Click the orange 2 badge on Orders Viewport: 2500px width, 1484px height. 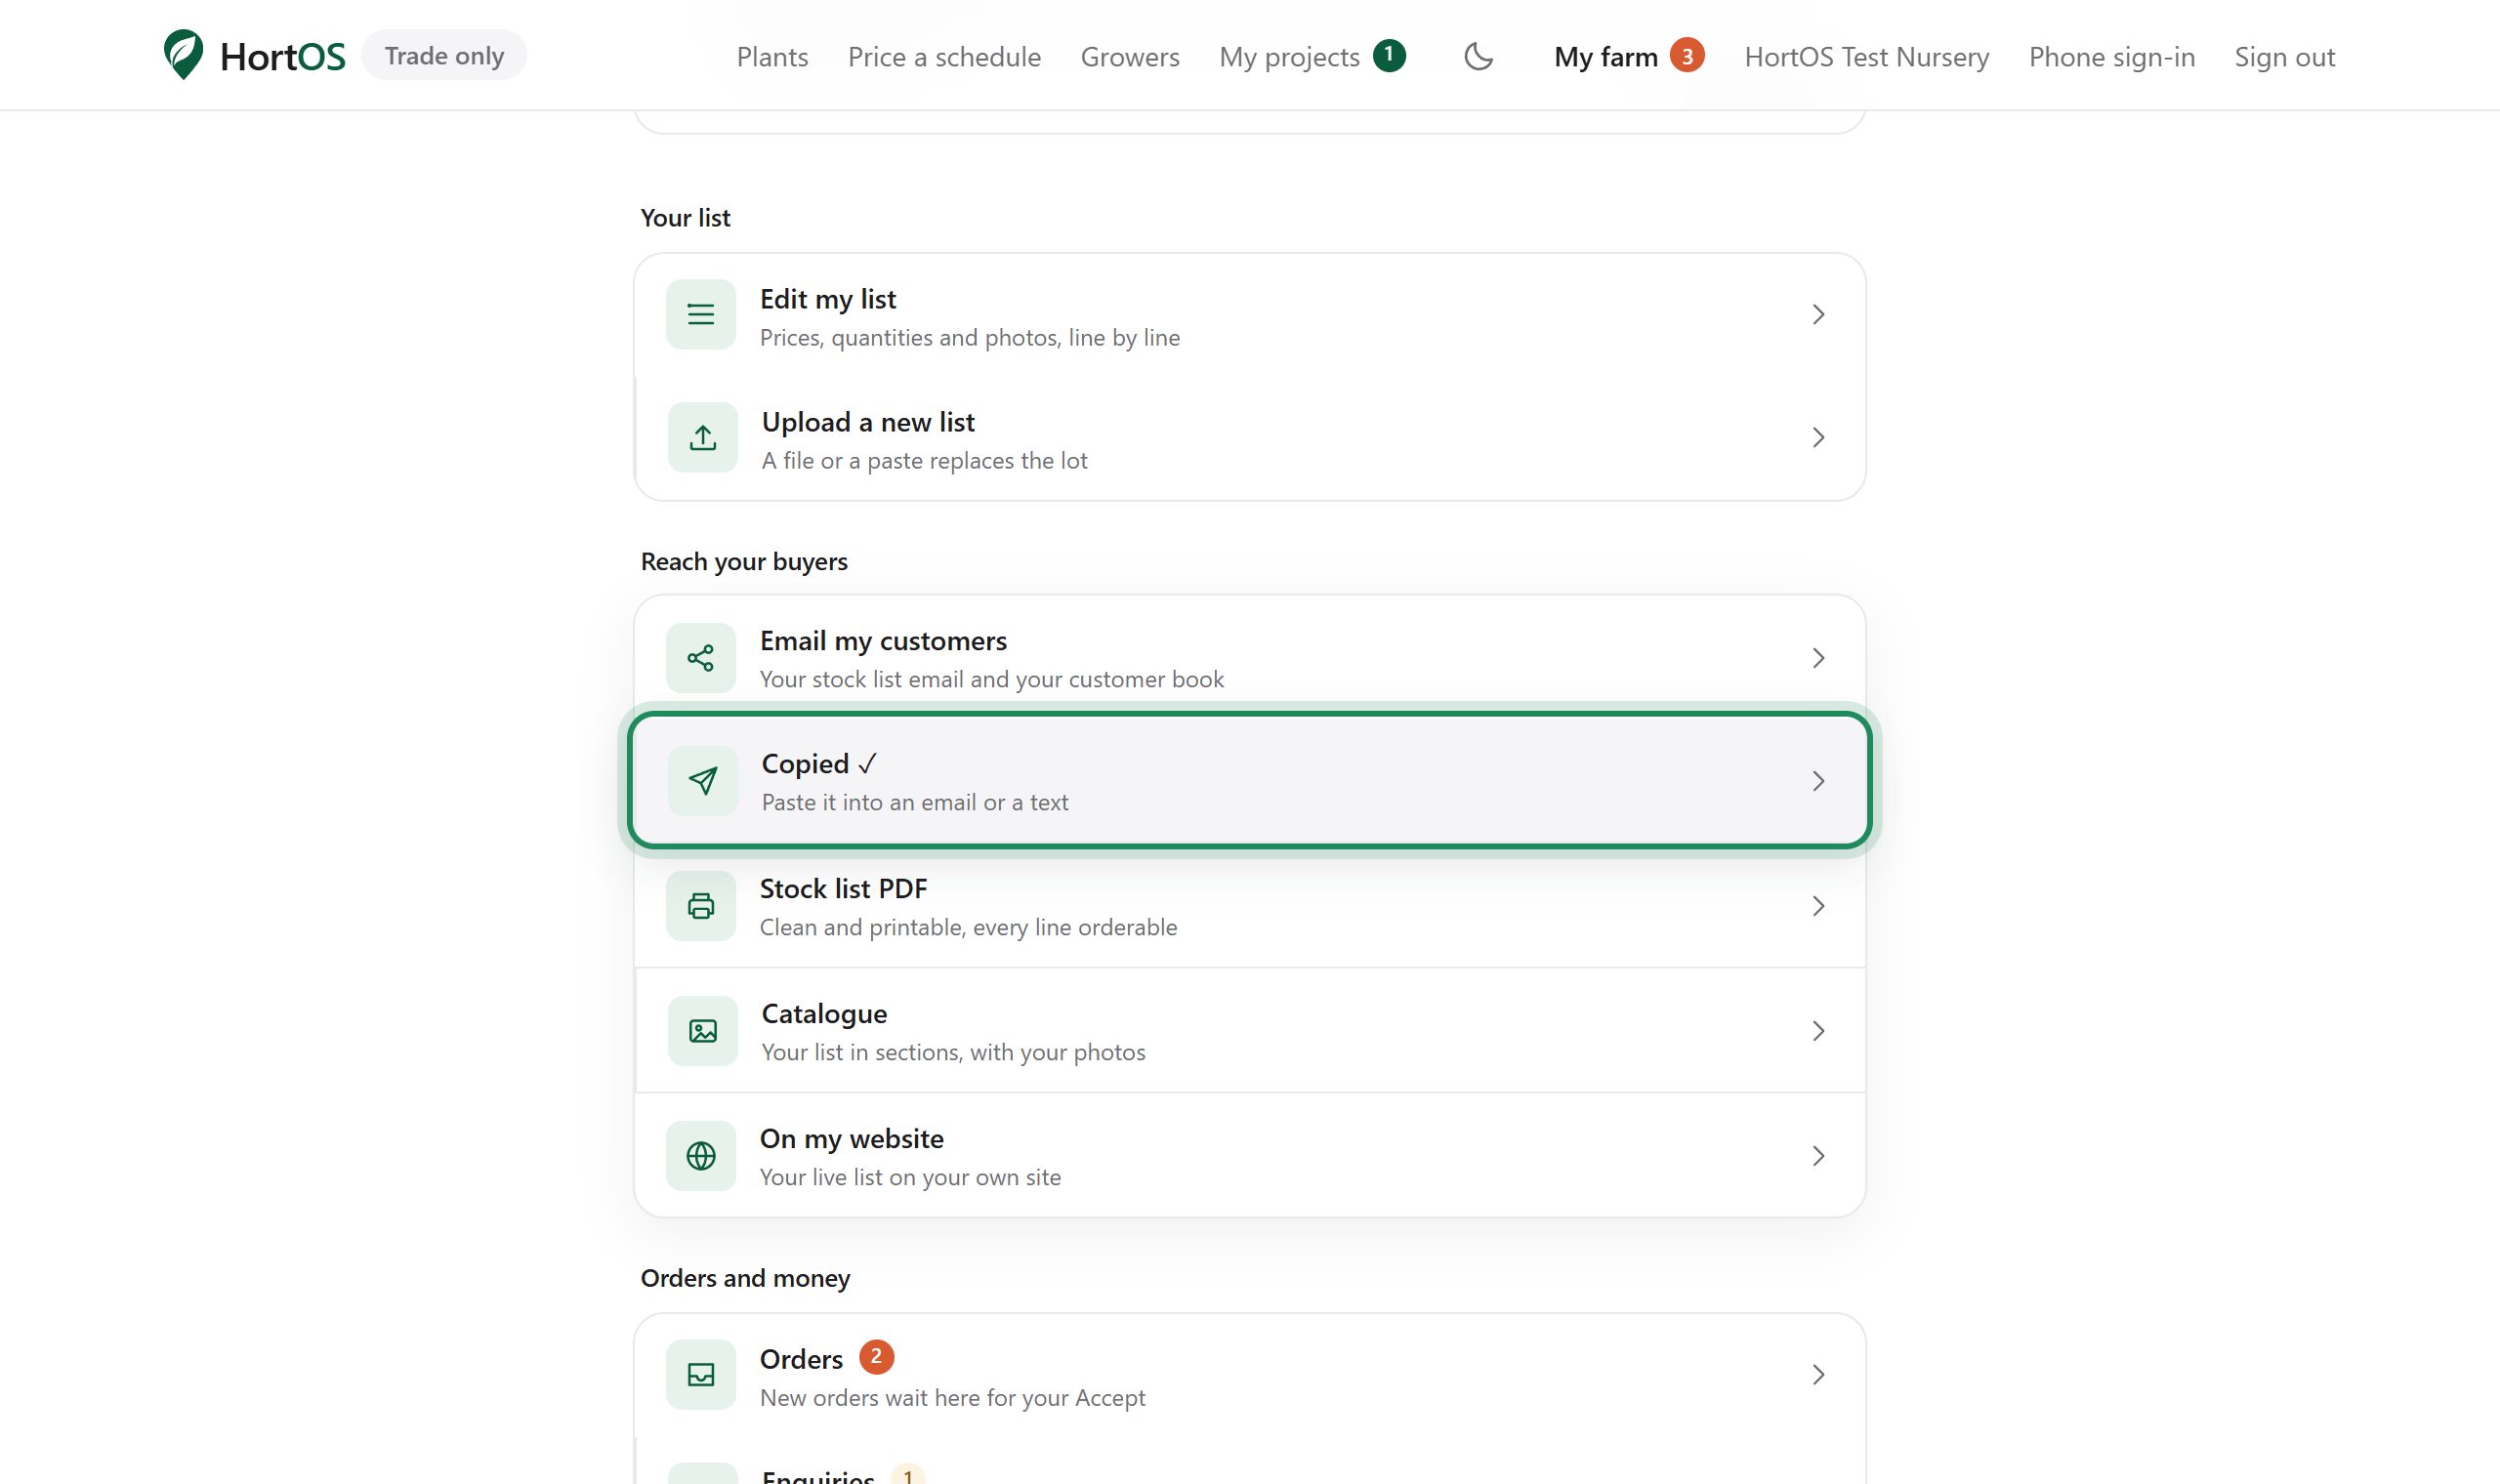coord(876,1357)
